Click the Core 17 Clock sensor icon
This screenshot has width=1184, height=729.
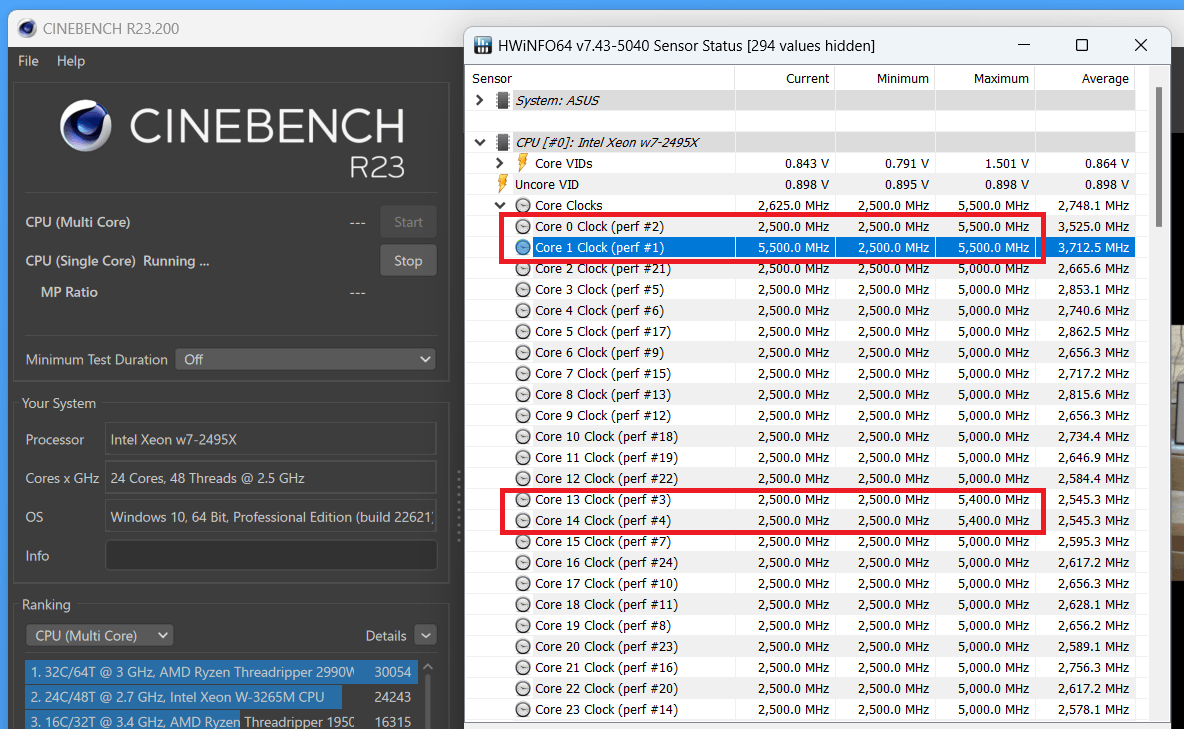[523, 584]
